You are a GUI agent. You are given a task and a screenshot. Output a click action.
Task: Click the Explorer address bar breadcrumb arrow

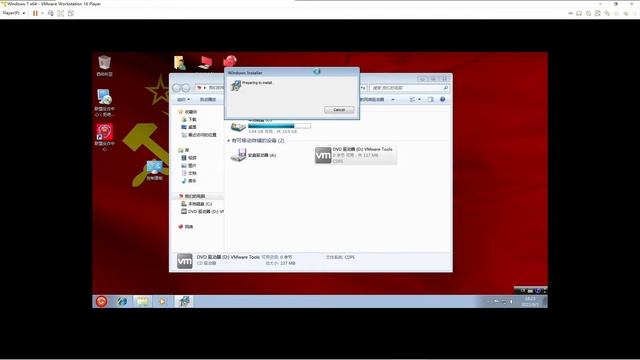pyautogui.click(x=204, y=88)
